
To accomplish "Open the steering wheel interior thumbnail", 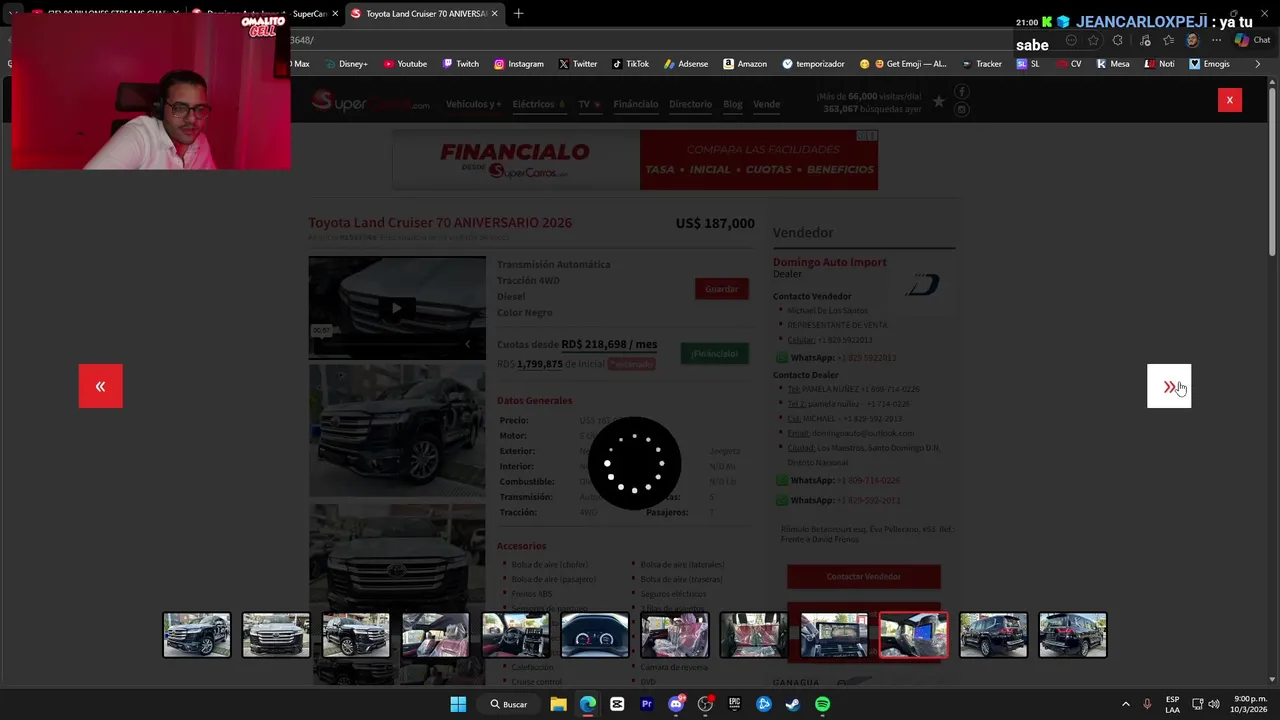I will point(515,635).
